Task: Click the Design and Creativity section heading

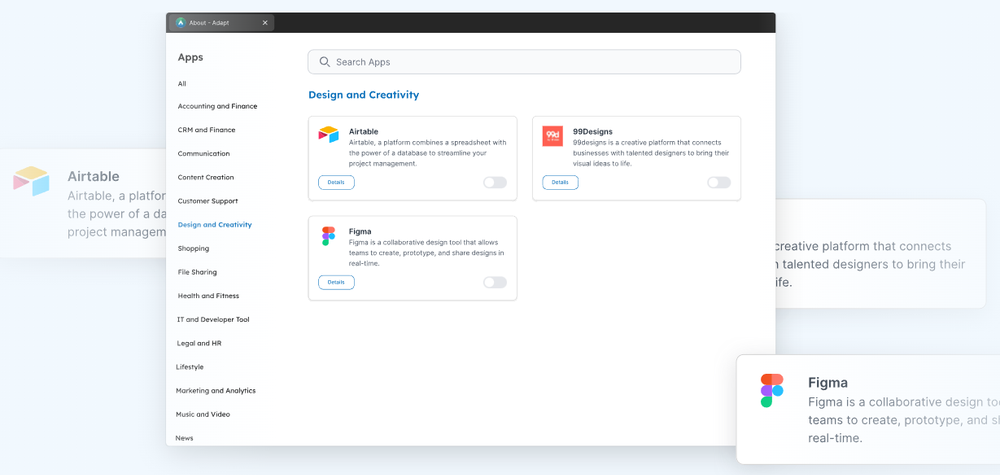Action: coord(364,95)
